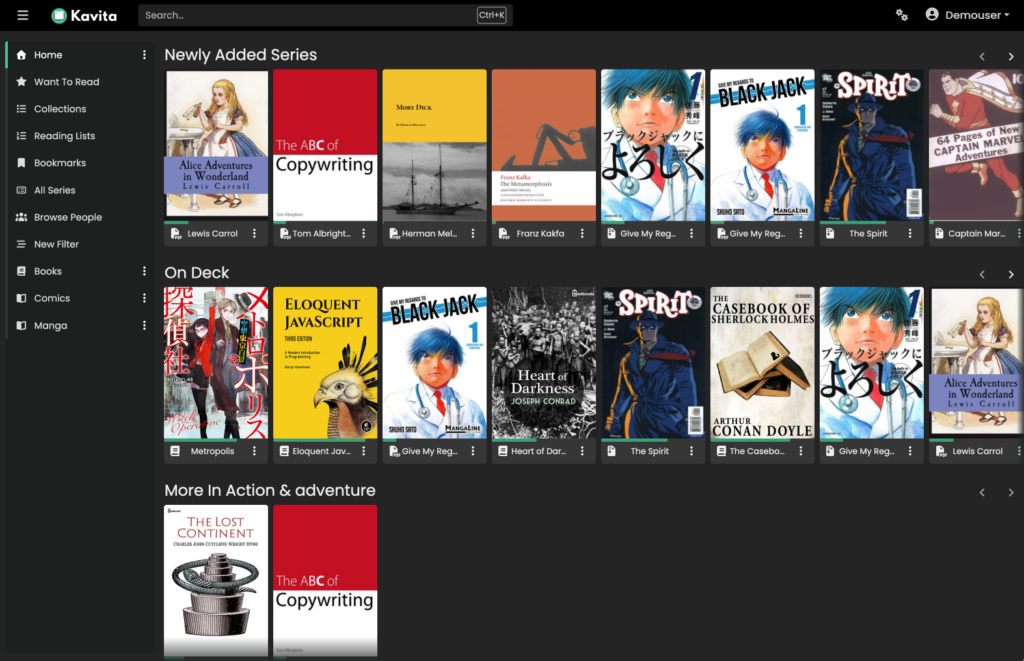Open the Moby Dick cover thumbnail
1024x661 pixels.
click(x=434, y=145)
